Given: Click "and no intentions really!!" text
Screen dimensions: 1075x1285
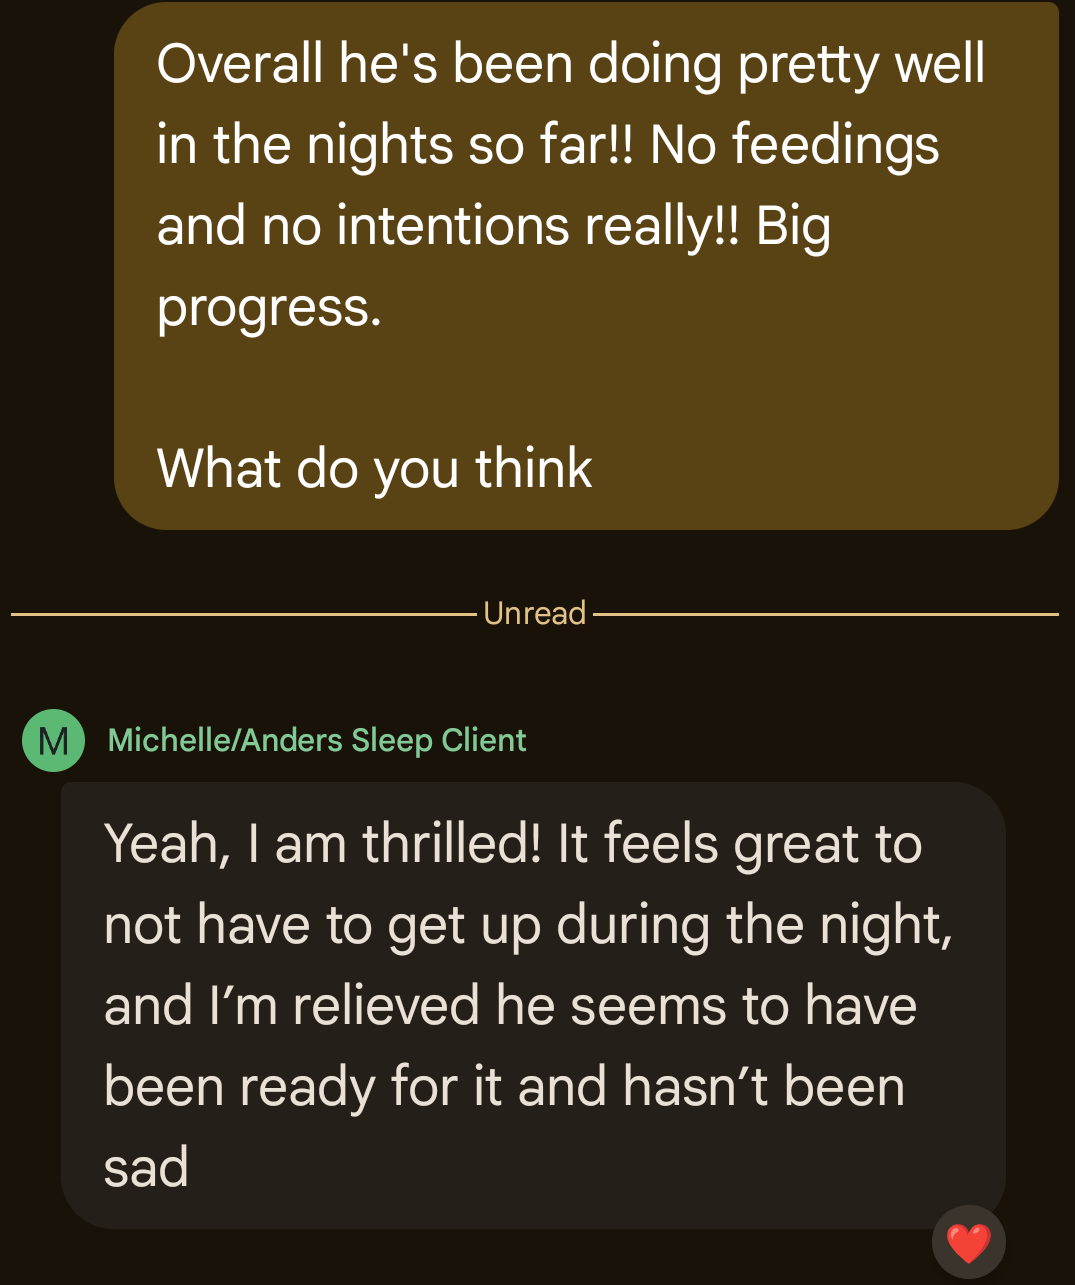Looking at the screenshot, I should click(448, 226).
